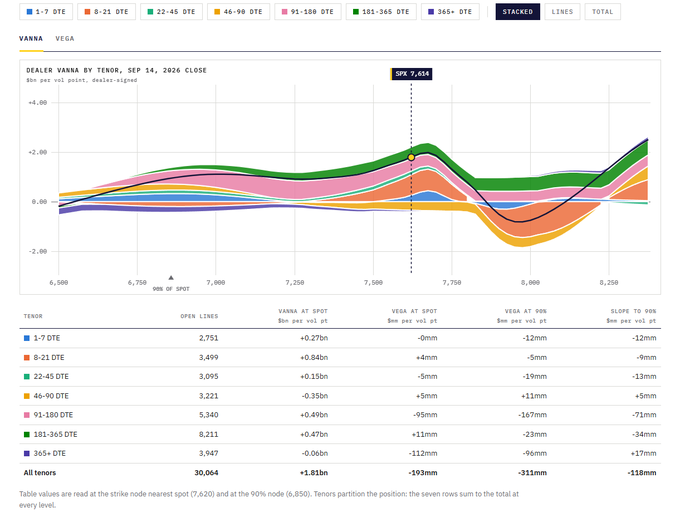Select the 1-7 DTE row label
Viewport: 680px width, 517px height.
47,338
